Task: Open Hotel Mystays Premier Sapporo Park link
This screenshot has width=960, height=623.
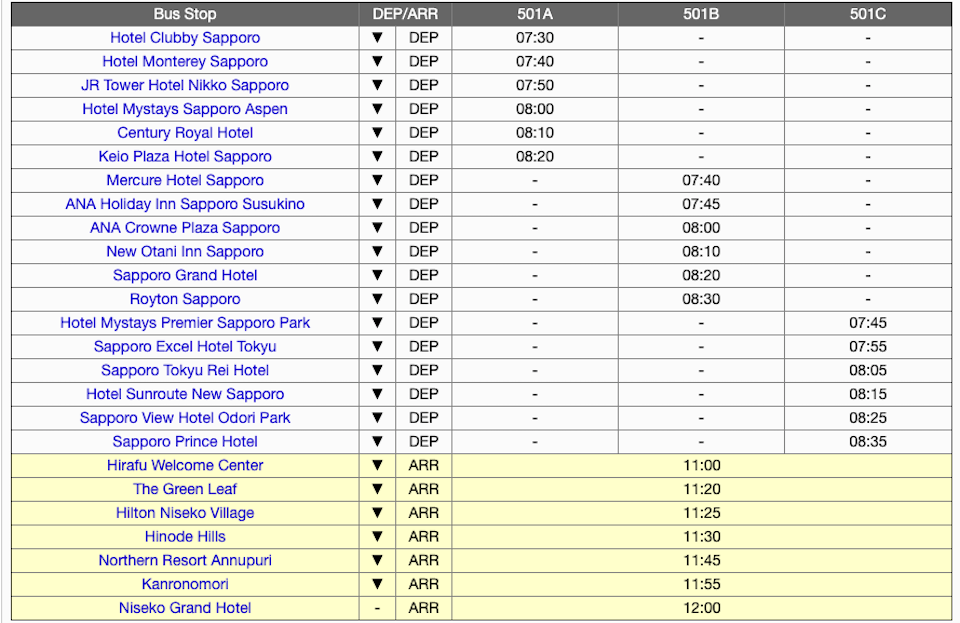Action: tap(185, 323)
